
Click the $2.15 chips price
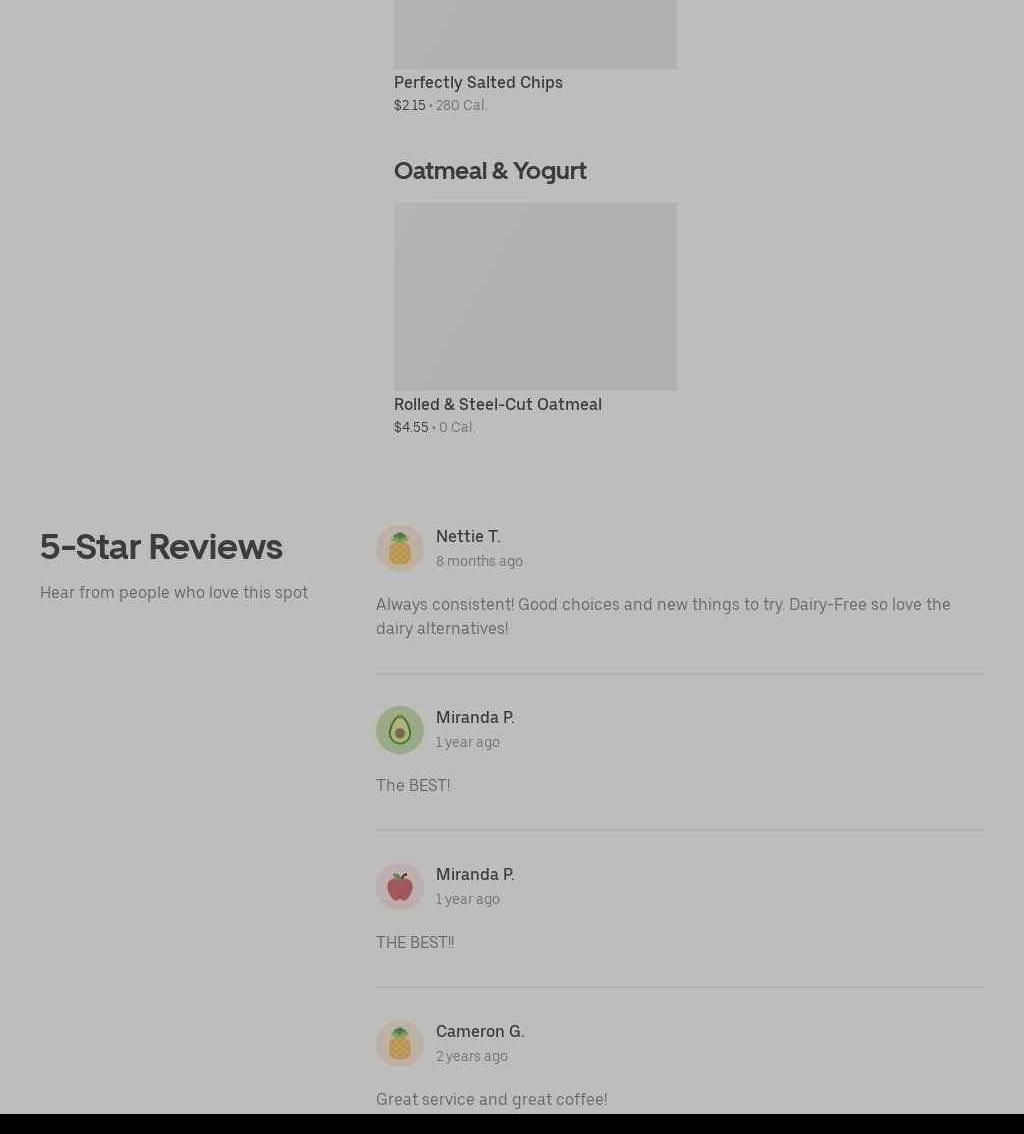(409, 106)
